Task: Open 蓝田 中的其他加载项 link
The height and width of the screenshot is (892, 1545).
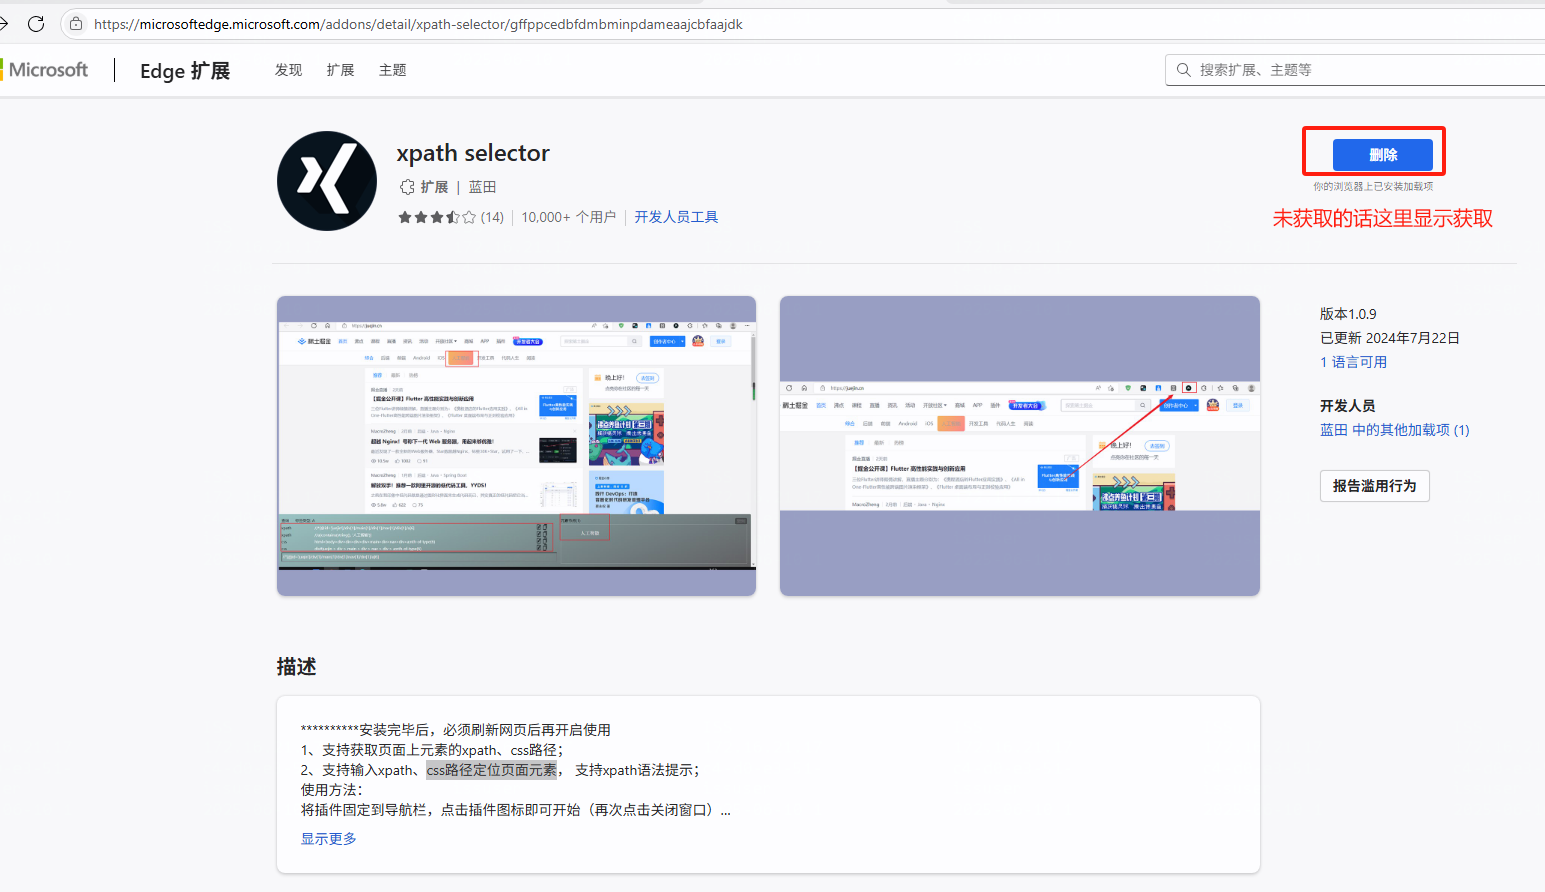Action: click(x=1394, y=429)
